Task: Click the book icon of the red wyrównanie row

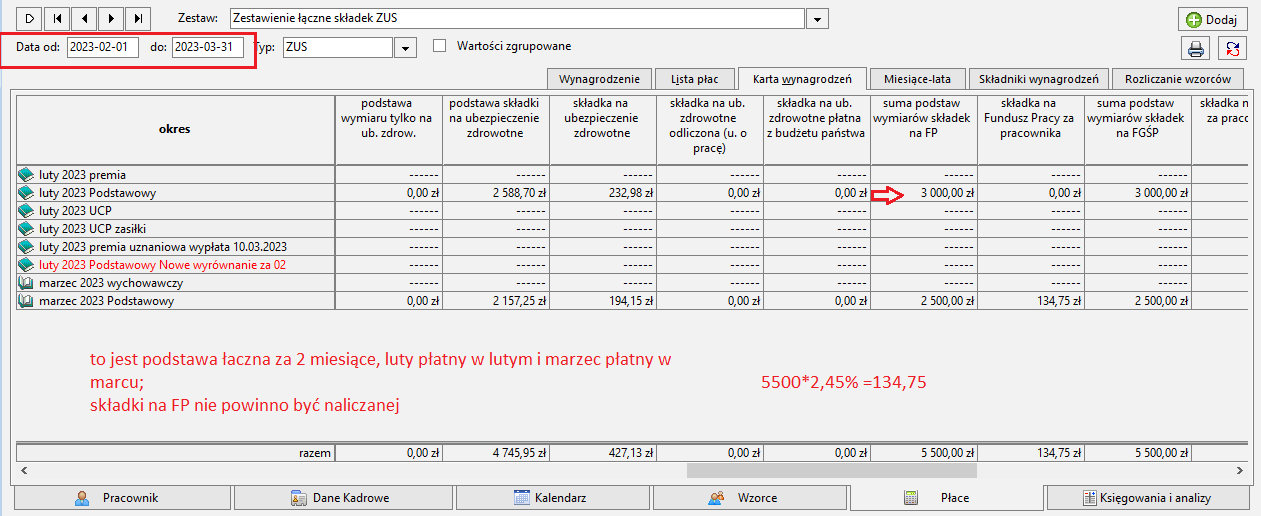Action: pyautogui.click(x=26, y=265)
